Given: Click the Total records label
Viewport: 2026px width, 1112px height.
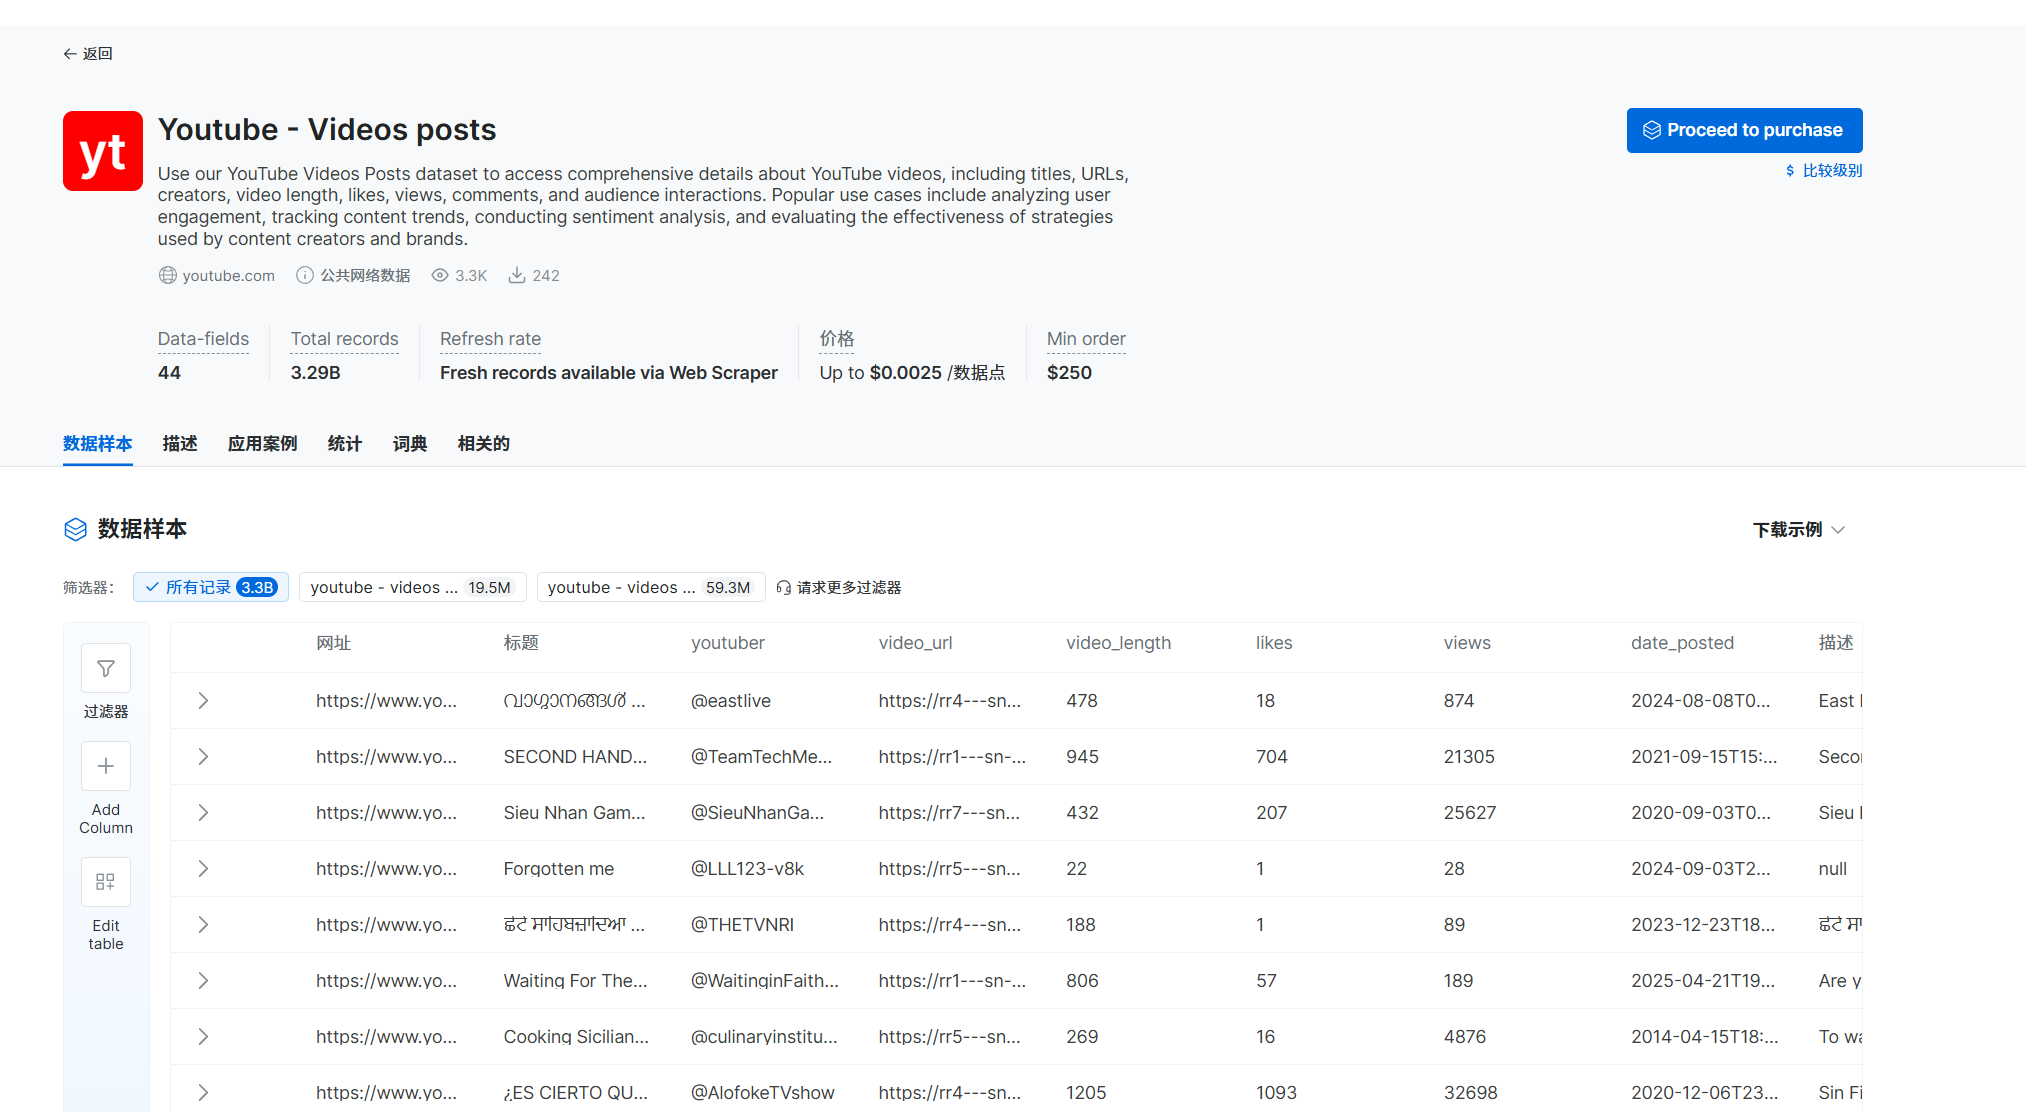Looking at the screenshot, I should 344,339.
